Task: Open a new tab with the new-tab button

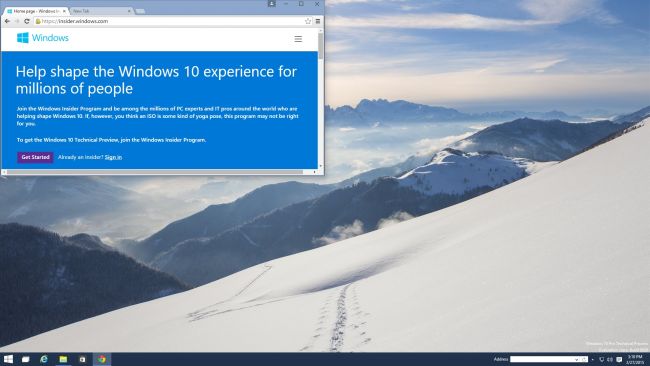Action: pyautogui.click(x=140, y=11)
